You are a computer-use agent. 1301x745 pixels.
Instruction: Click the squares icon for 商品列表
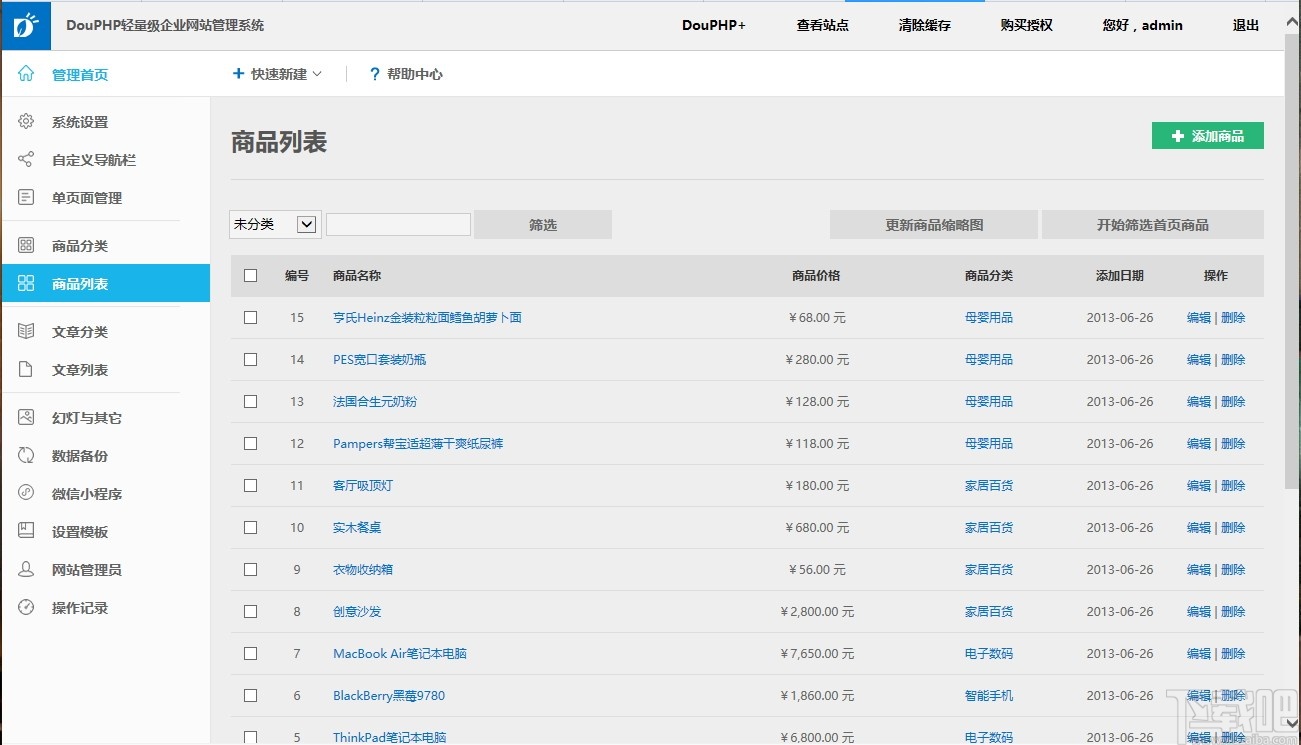[26, 284]
